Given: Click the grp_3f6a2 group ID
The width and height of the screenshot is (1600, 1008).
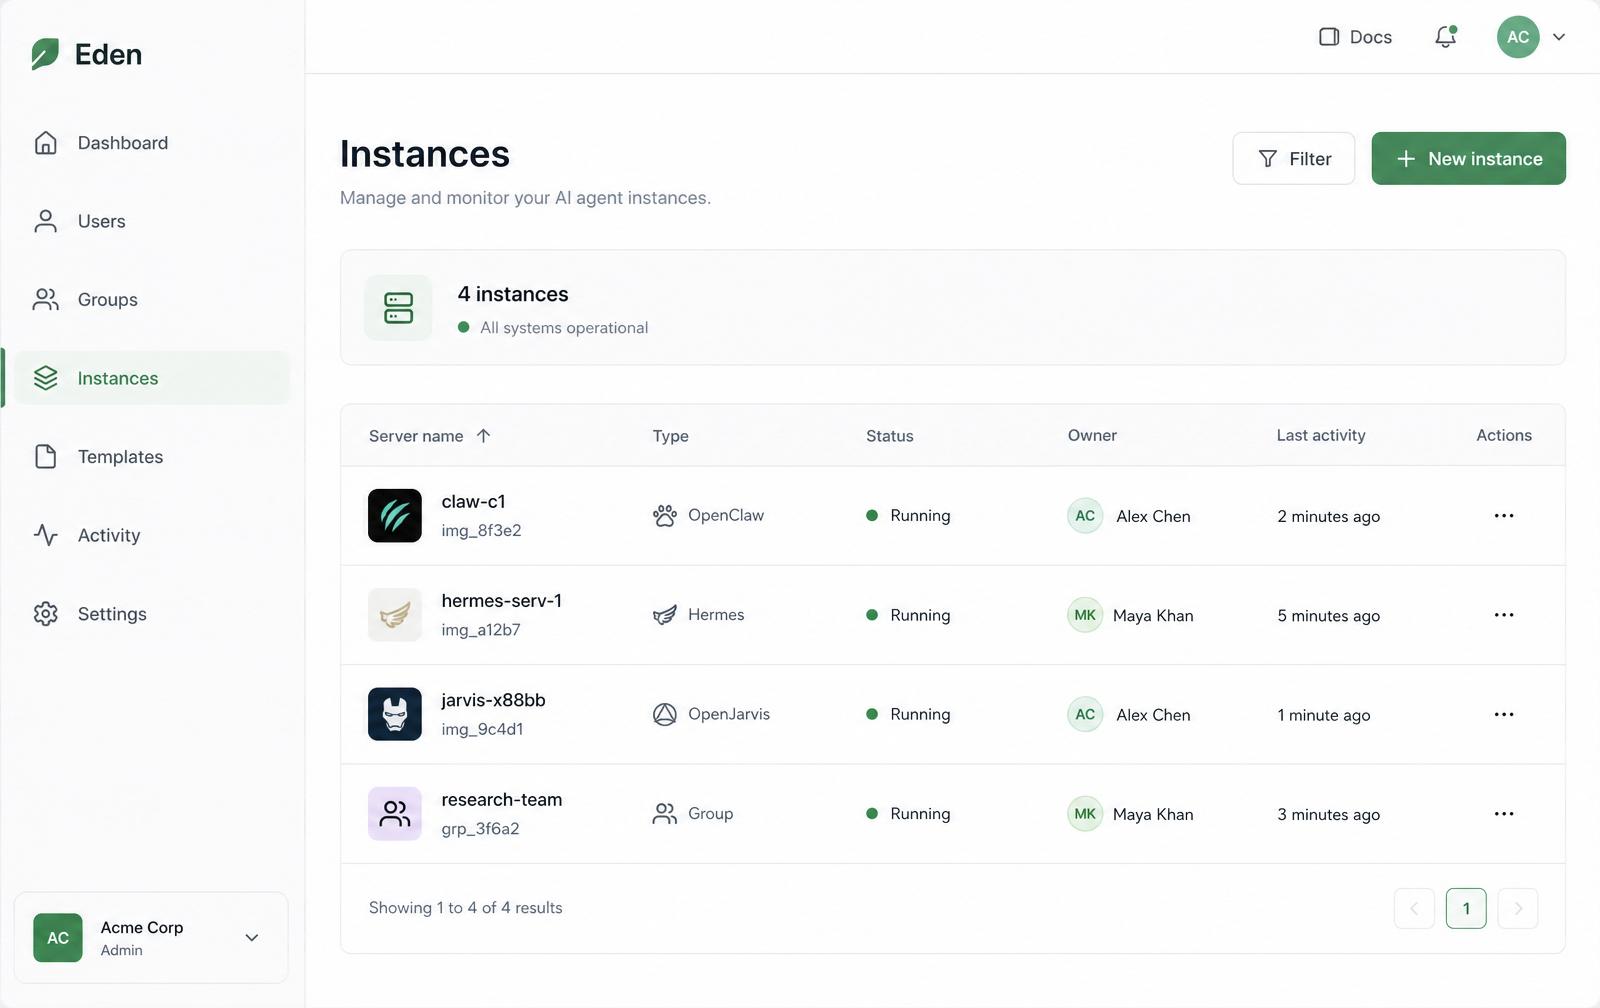Looking at the screenshot, I should pos(481,829).
